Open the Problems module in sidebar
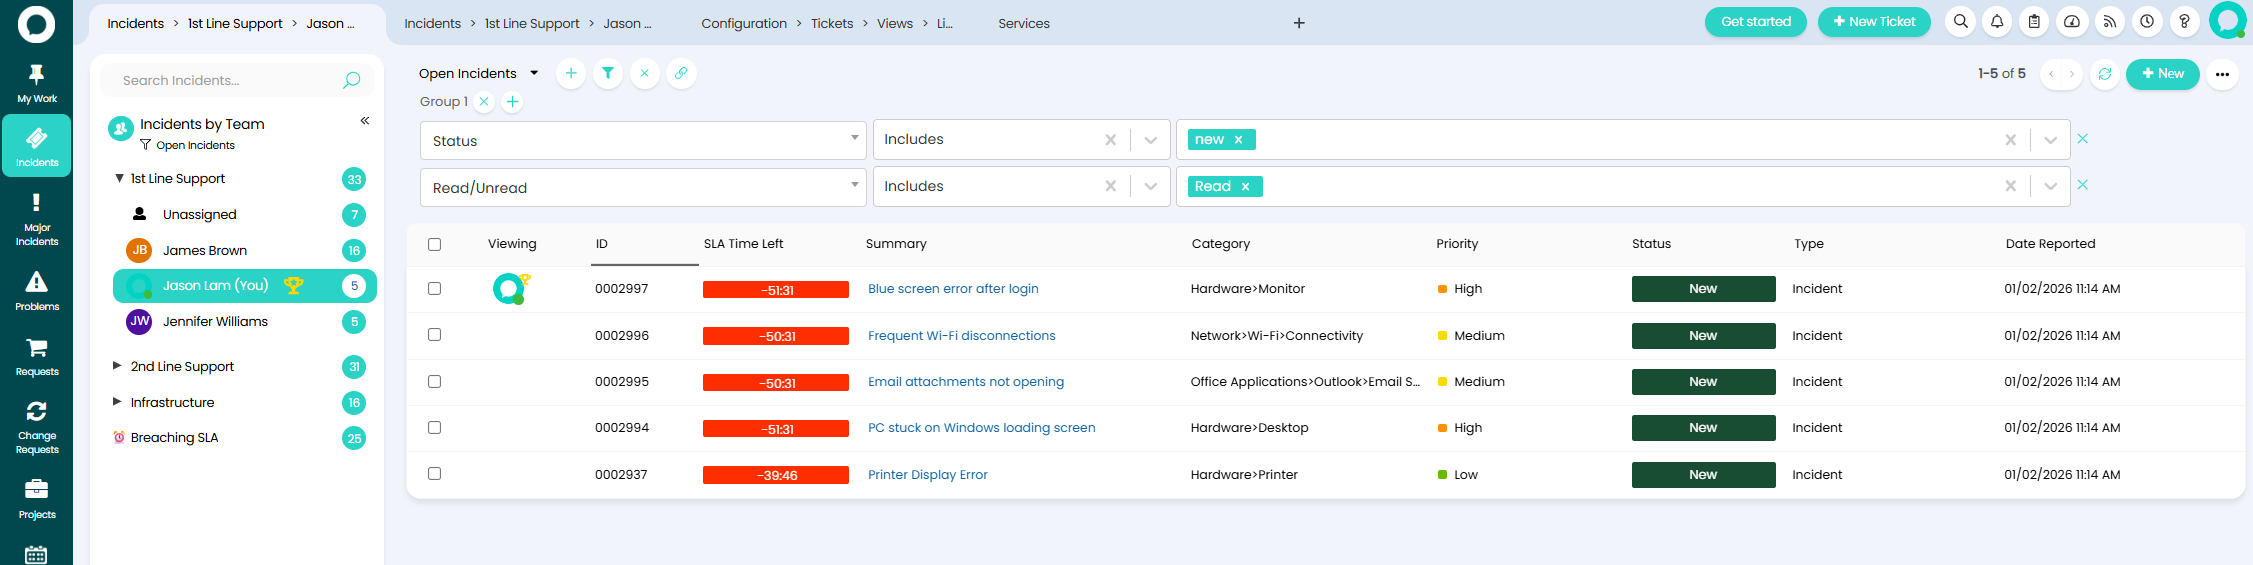2253x565 pixels. (x=36, y=291)
